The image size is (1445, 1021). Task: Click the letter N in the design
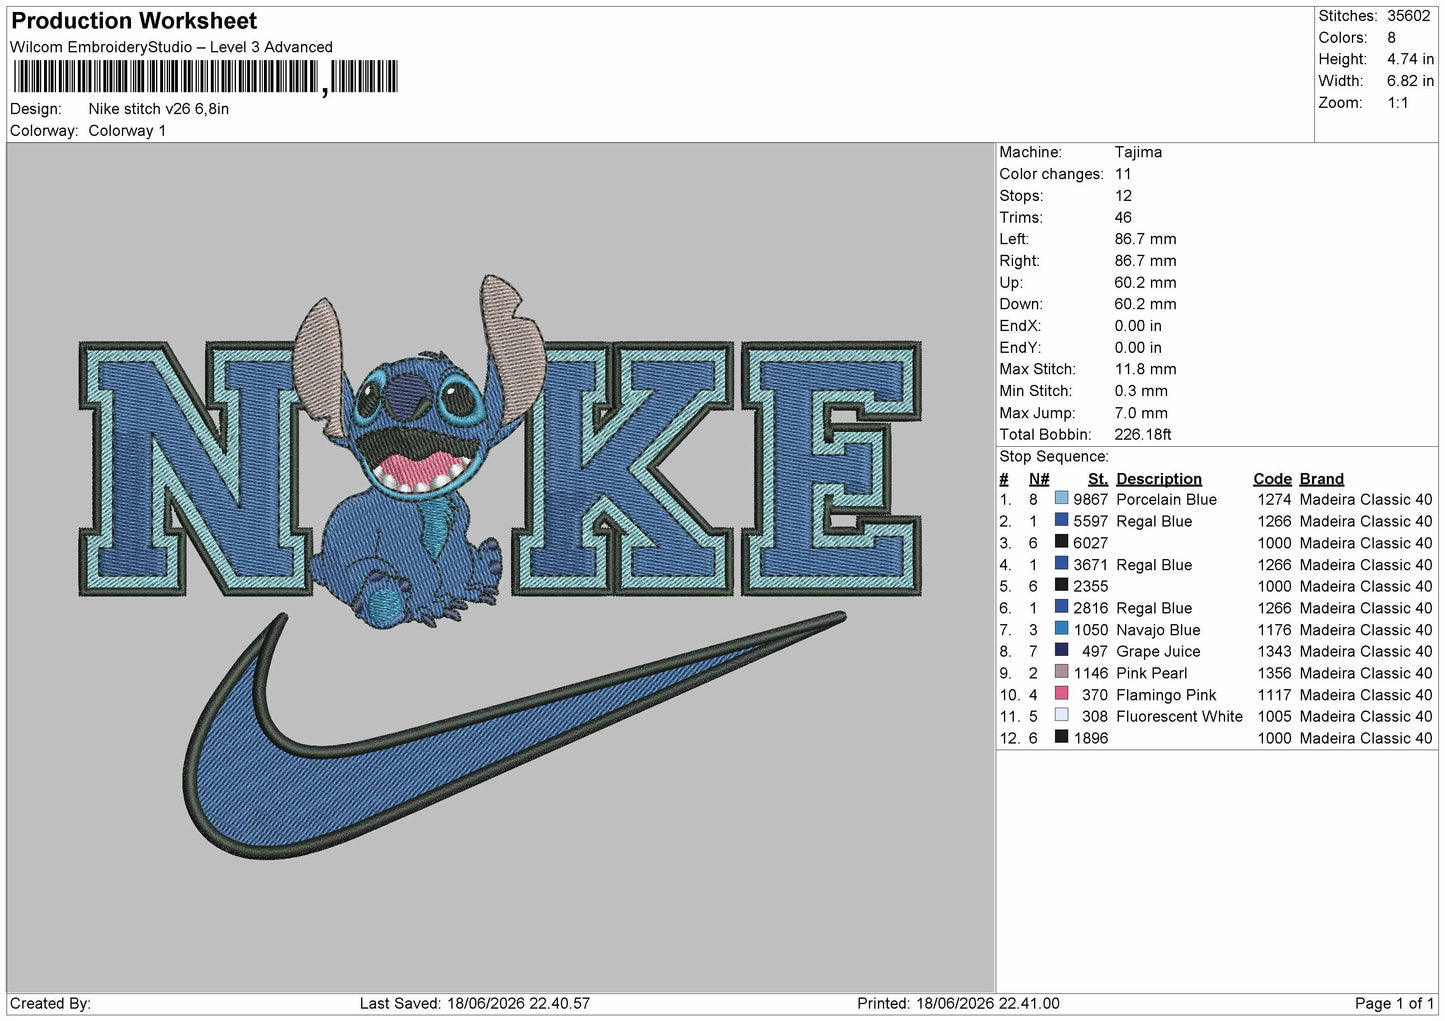click(196, 469)
